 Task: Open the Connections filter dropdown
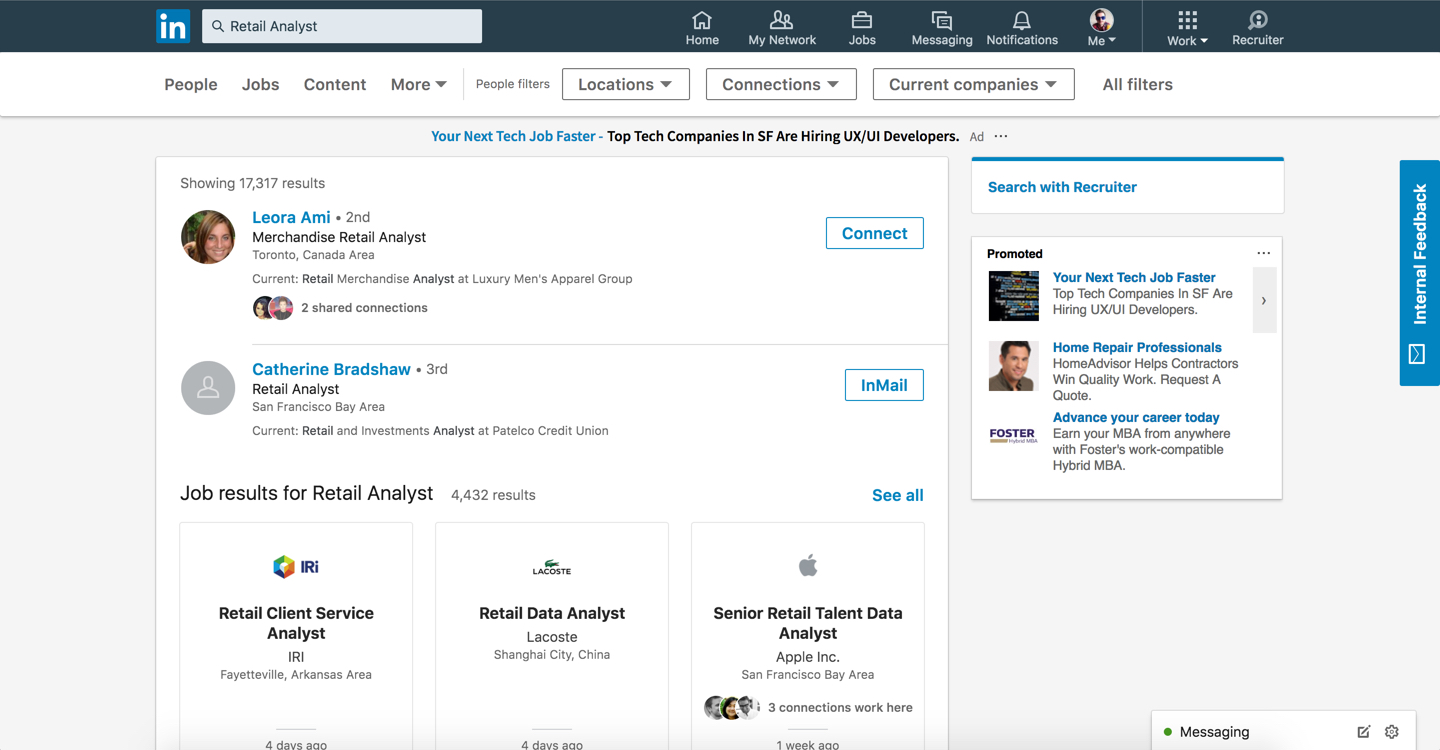(x=780, y=85)
